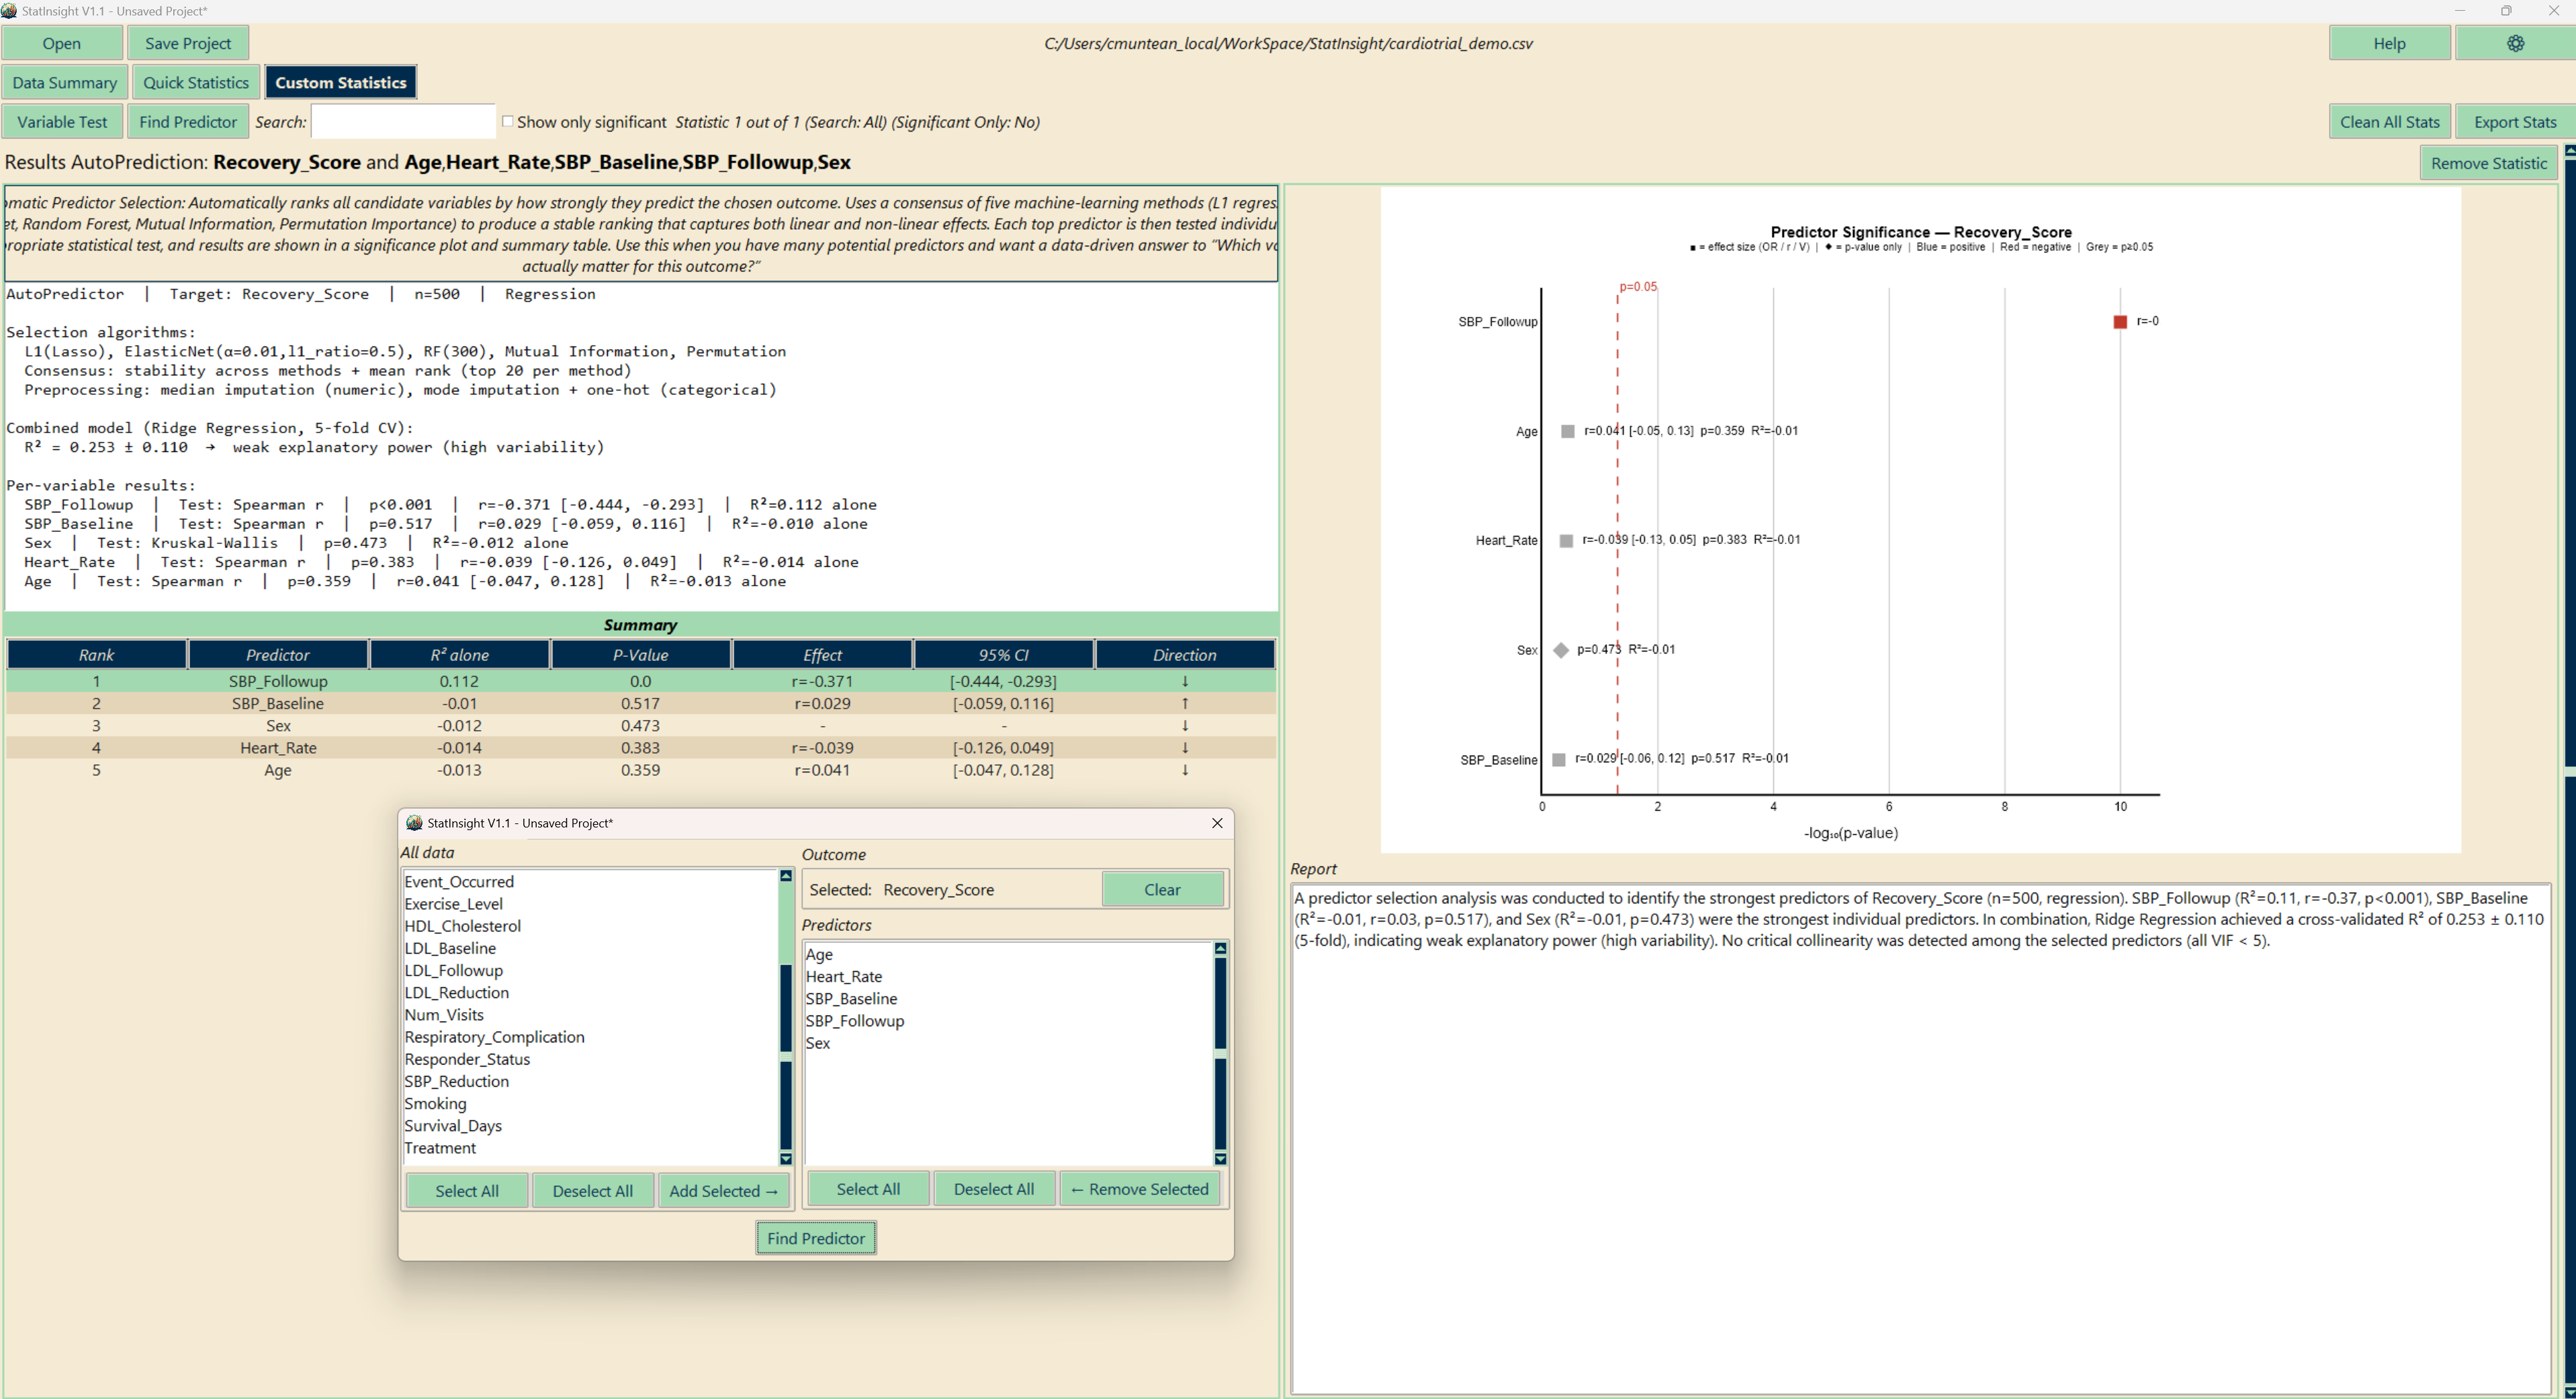Switch to Quick Statistics tab

click(195, 82)
